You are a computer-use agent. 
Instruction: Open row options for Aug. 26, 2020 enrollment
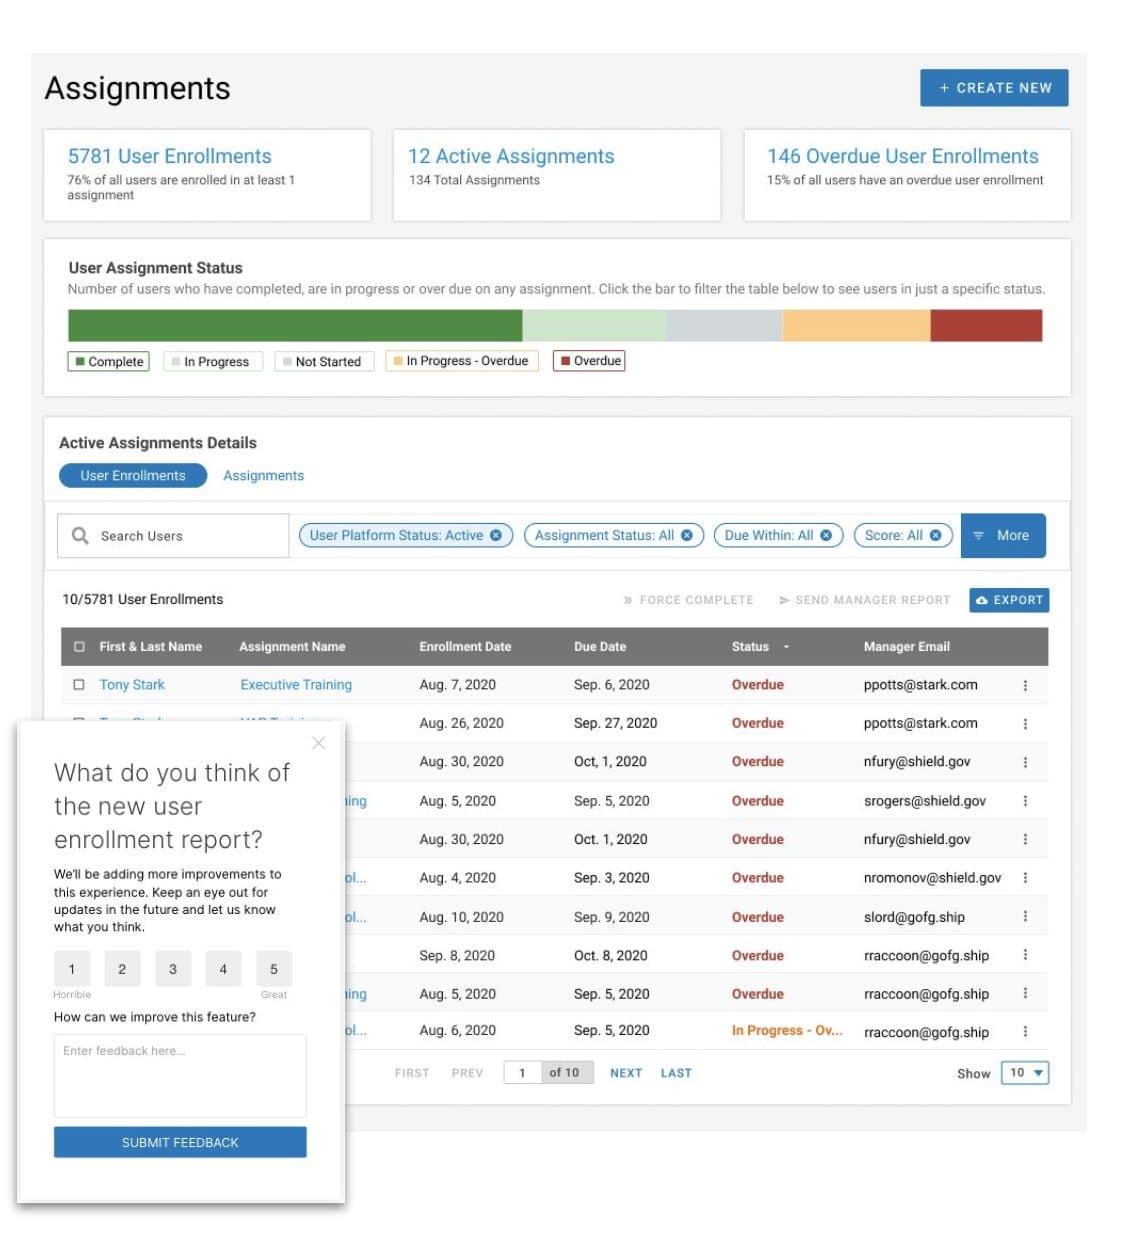point(1025,723)
